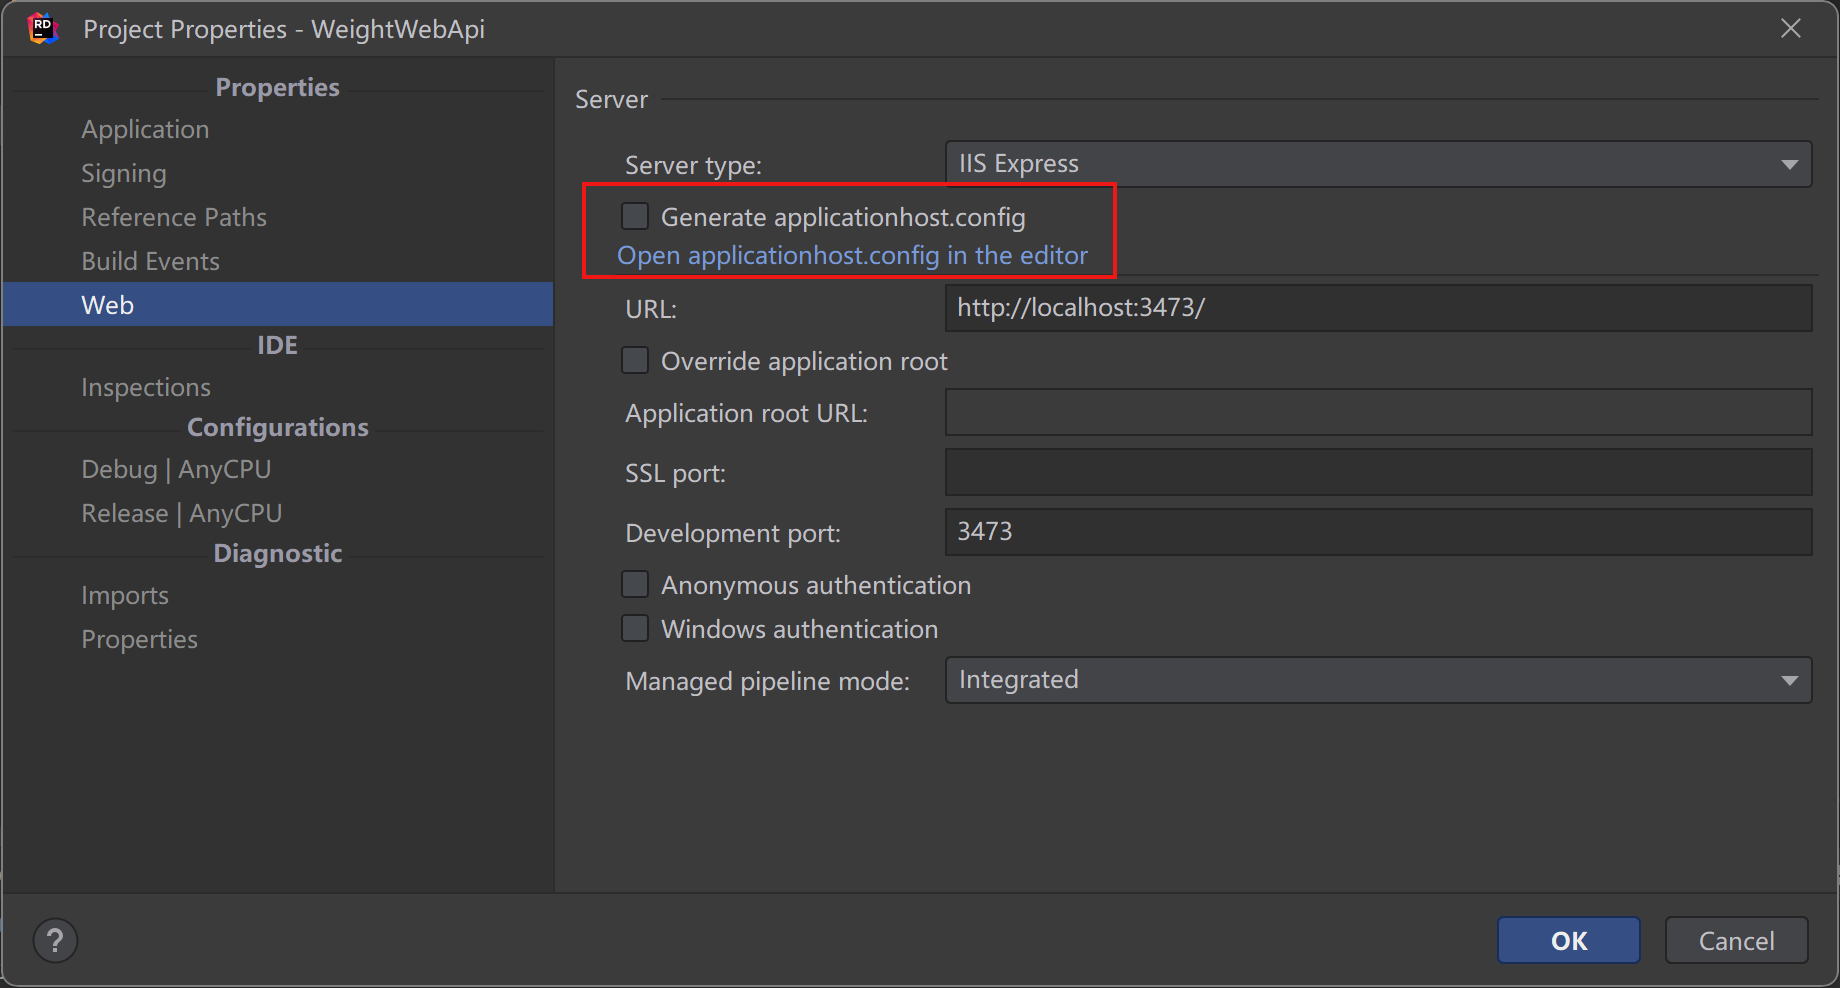Viewport: 1840px width, 988px height.
Task: Enable Windows authentication checkbox
Action: pos(635,628)
